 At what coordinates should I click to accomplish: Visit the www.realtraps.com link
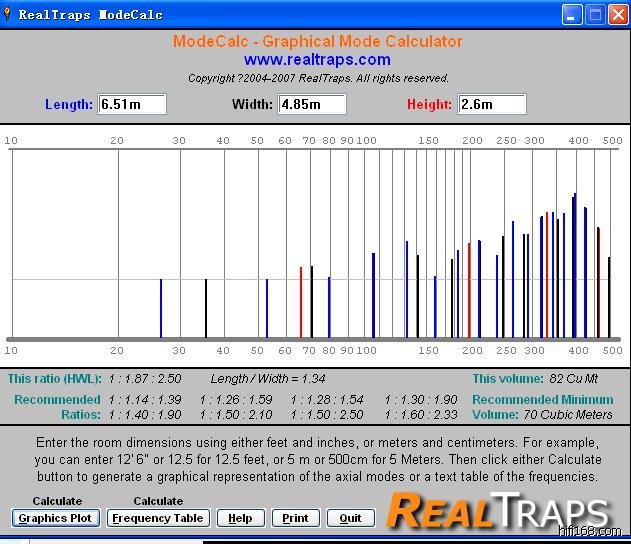317,60
